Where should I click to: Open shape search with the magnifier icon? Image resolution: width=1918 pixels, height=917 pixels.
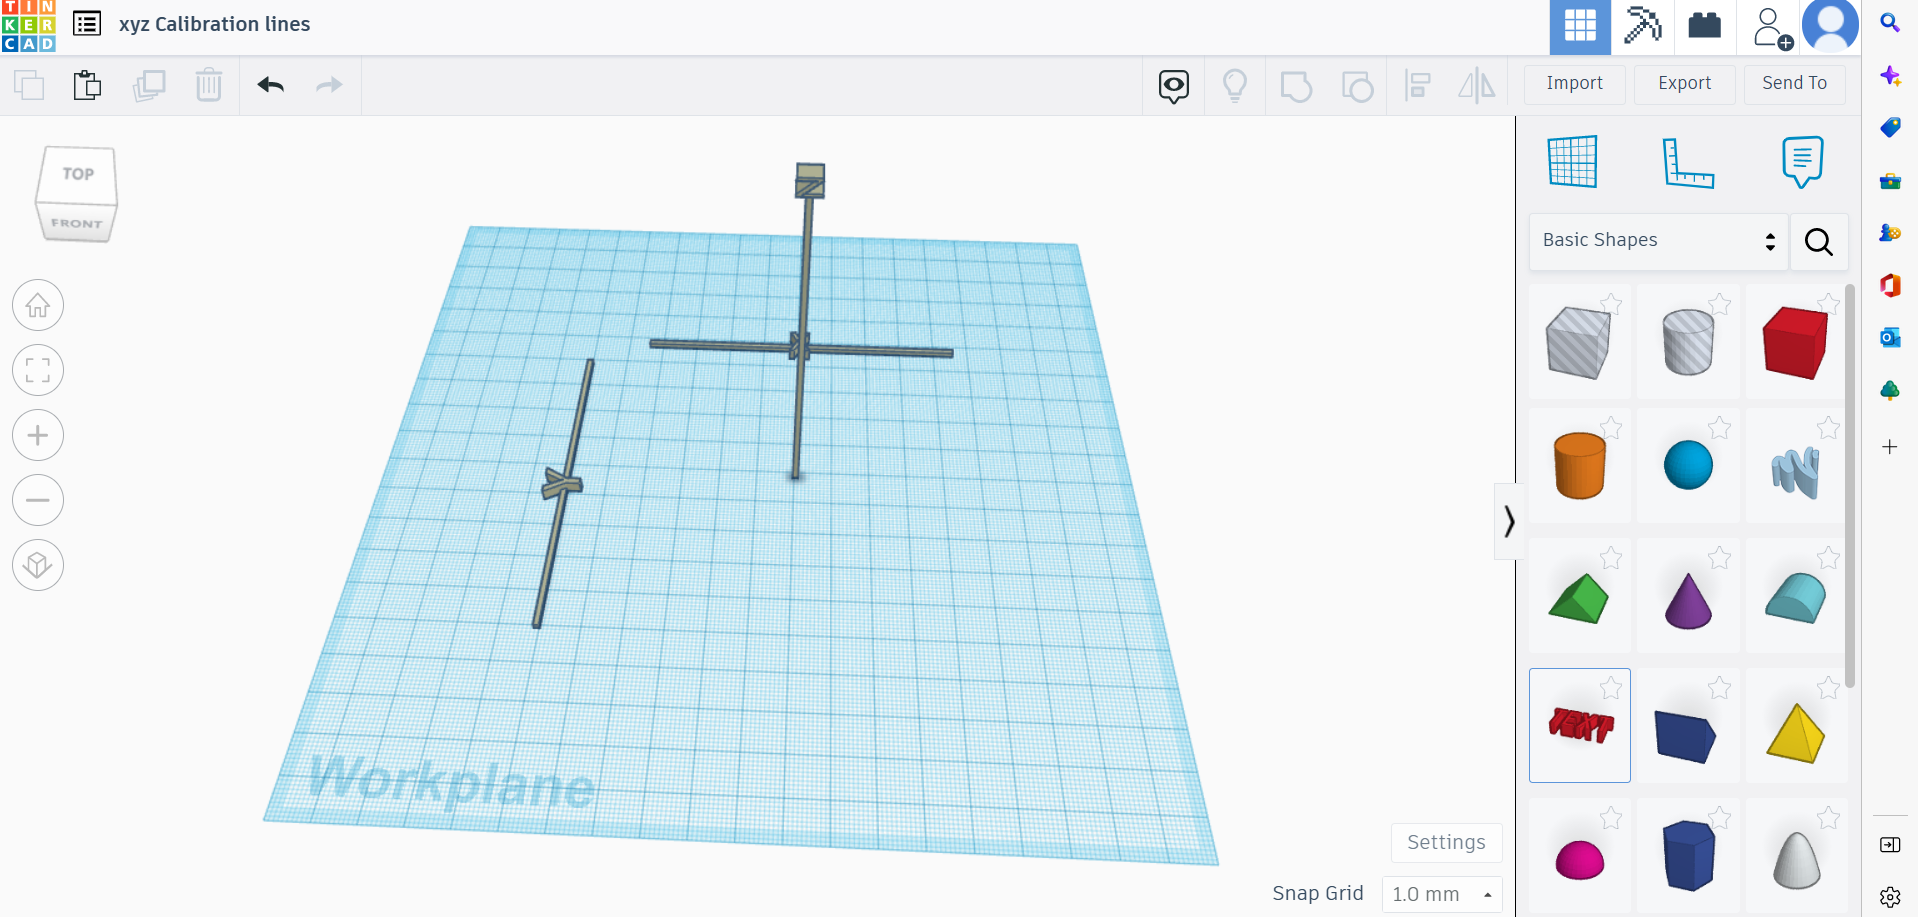click(x=1819, y=242)
